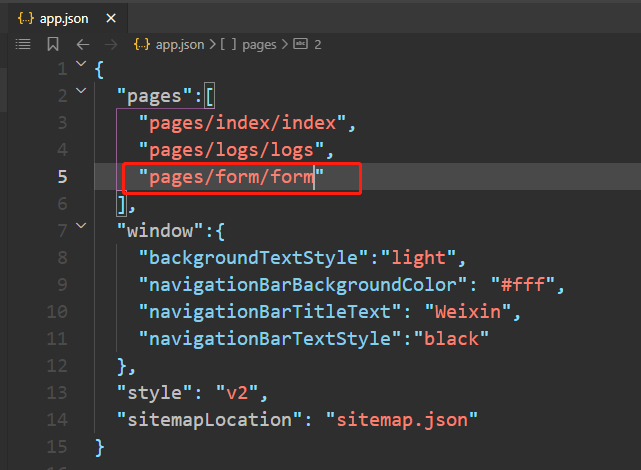Click line number 5 in the gutter

(x=62, y=177)
